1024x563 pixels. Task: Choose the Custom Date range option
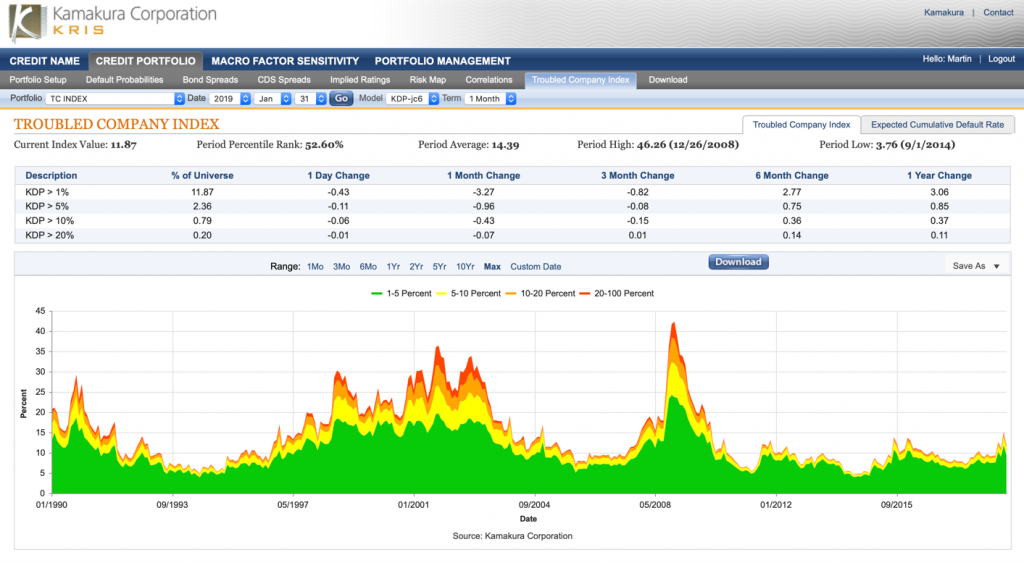click(x=536, y=266)
